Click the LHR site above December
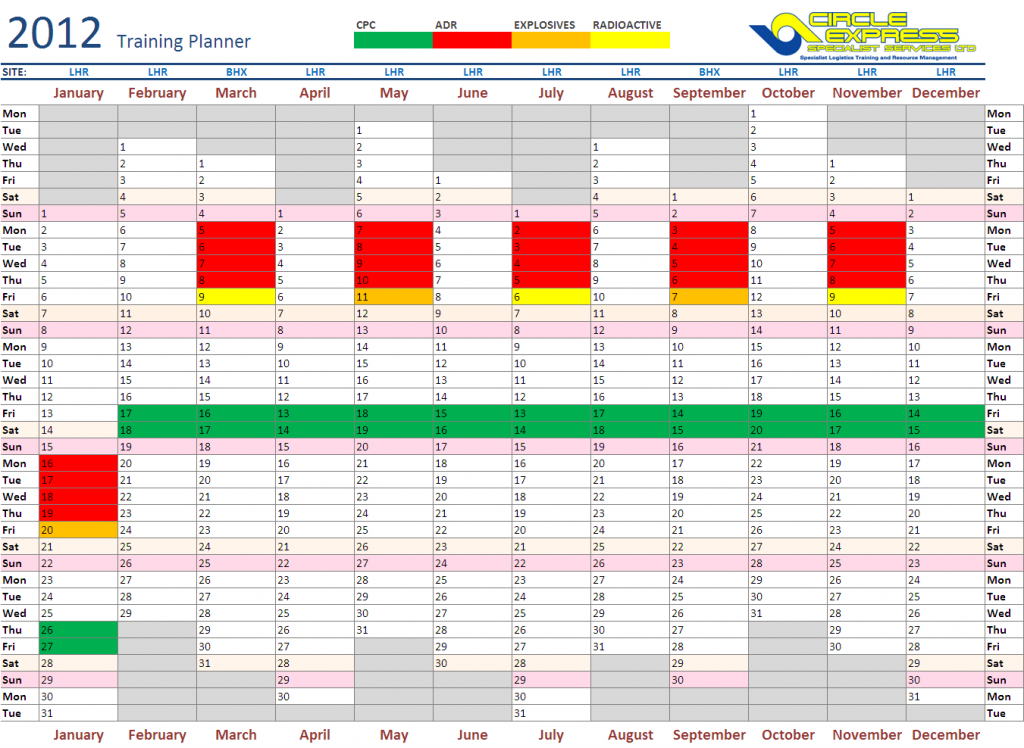The image size is (1024, 748). 946,72
